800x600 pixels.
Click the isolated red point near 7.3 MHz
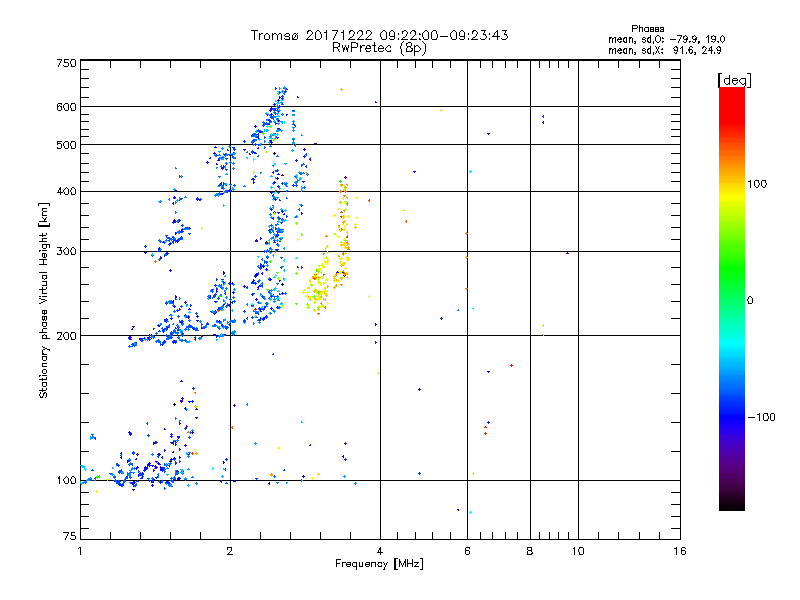[511, 365]
